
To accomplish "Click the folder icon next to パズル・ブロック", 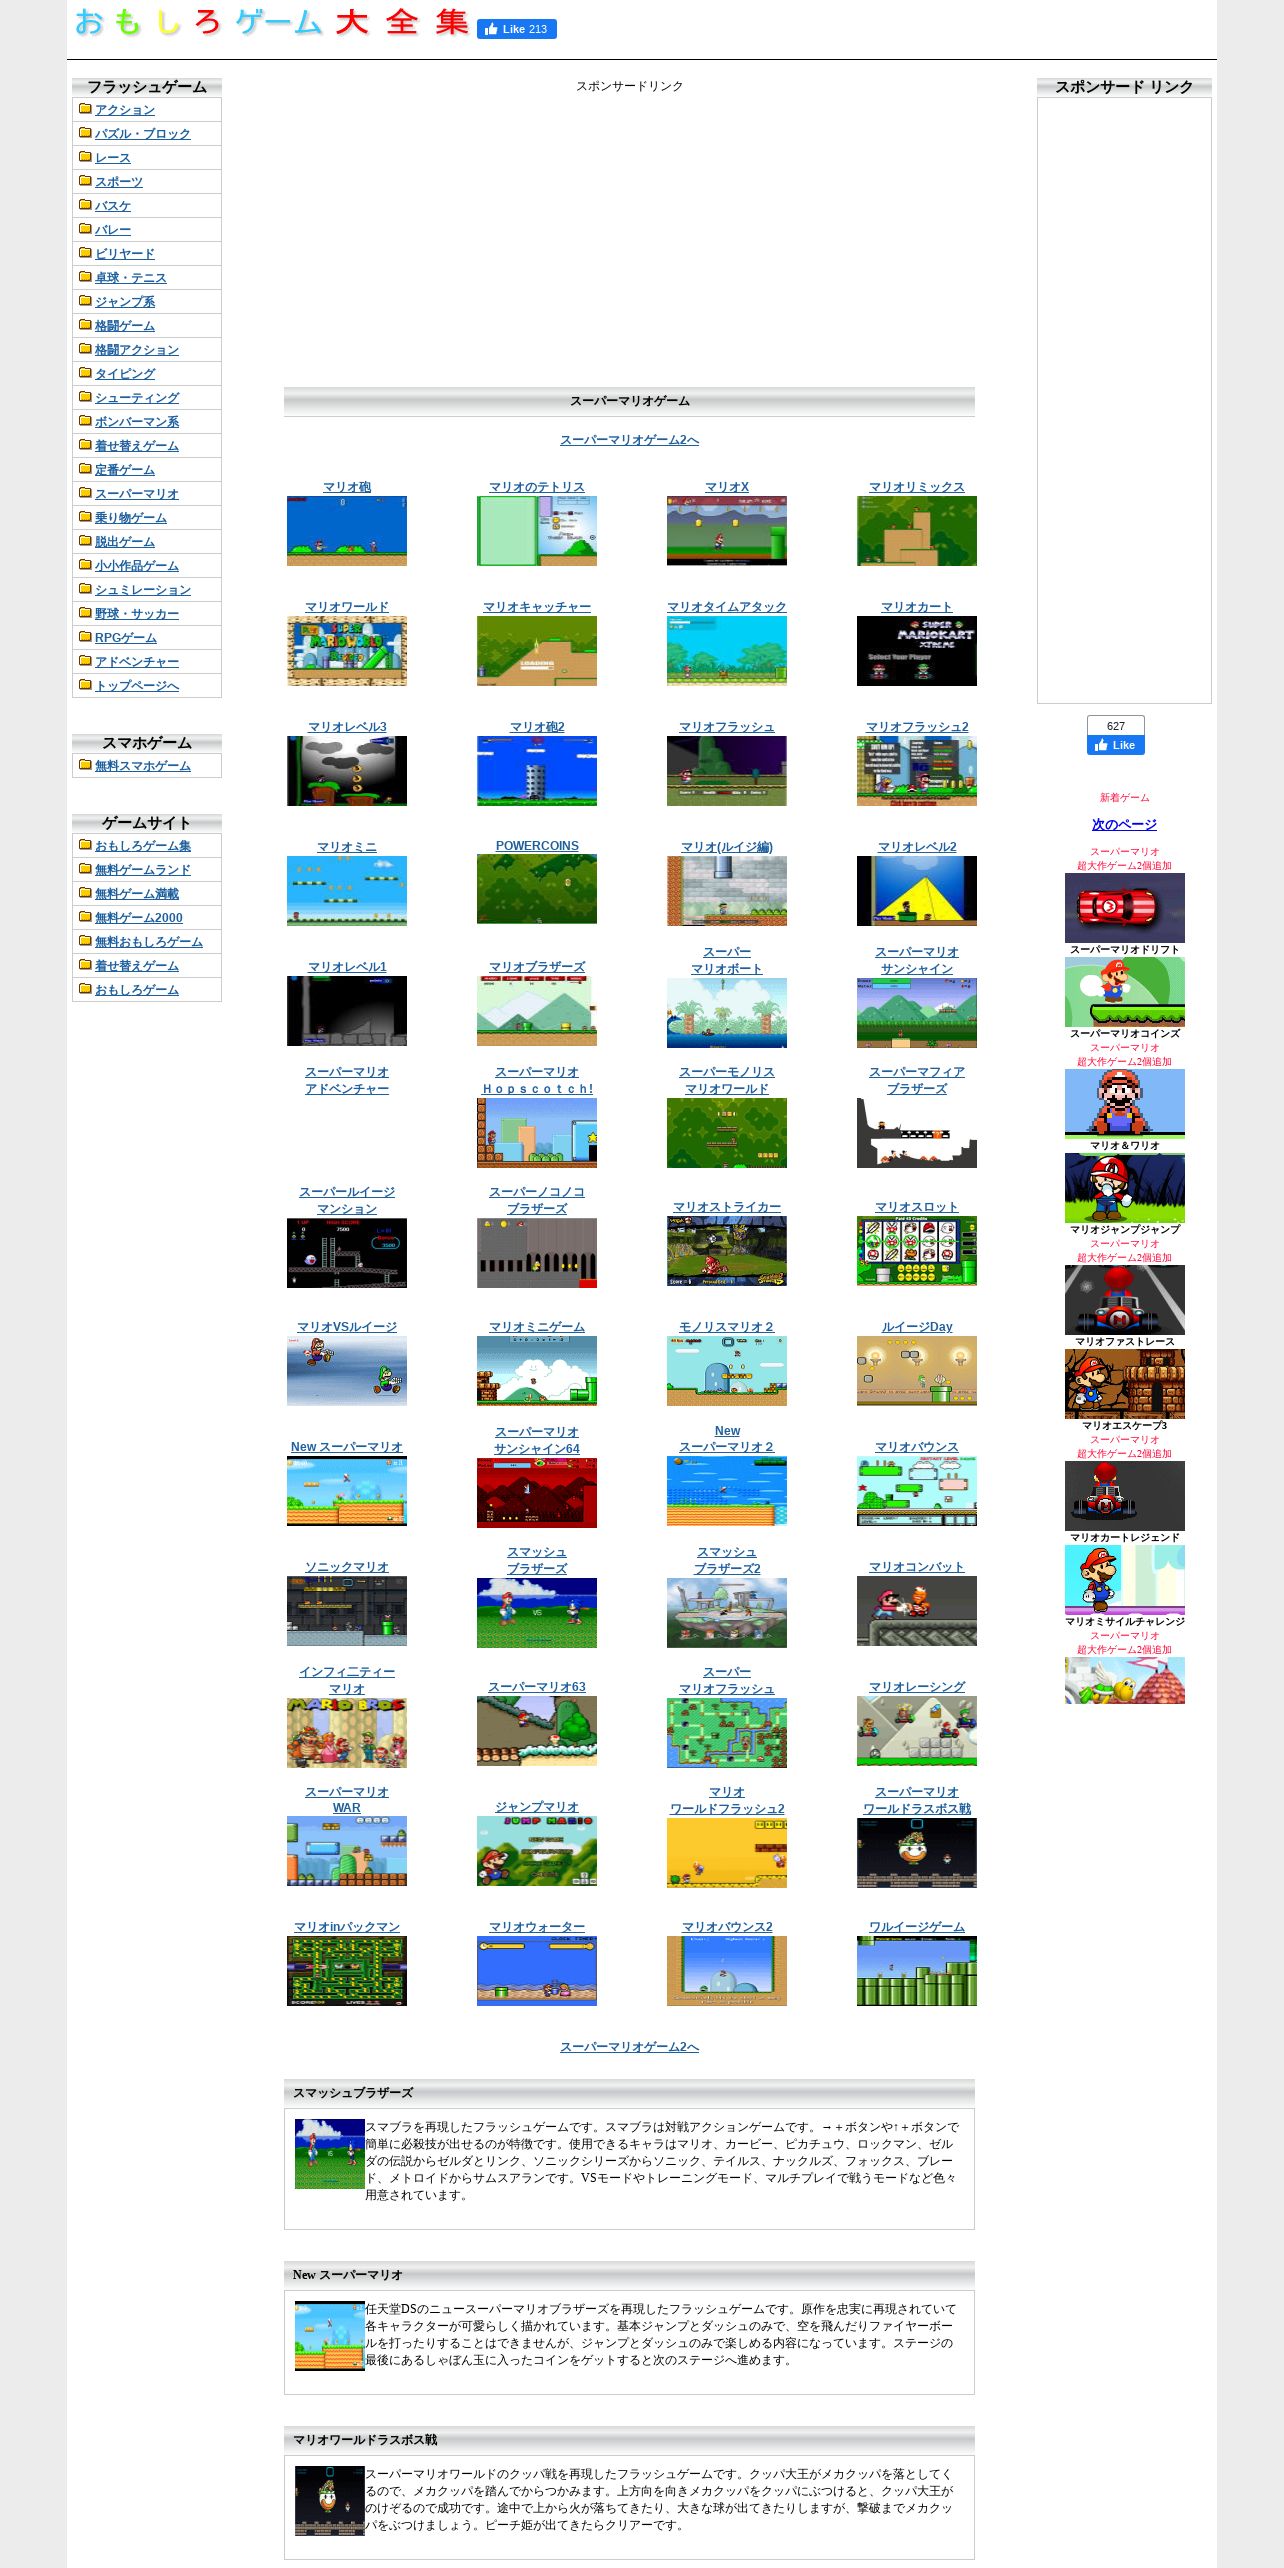I will [85, 133].
